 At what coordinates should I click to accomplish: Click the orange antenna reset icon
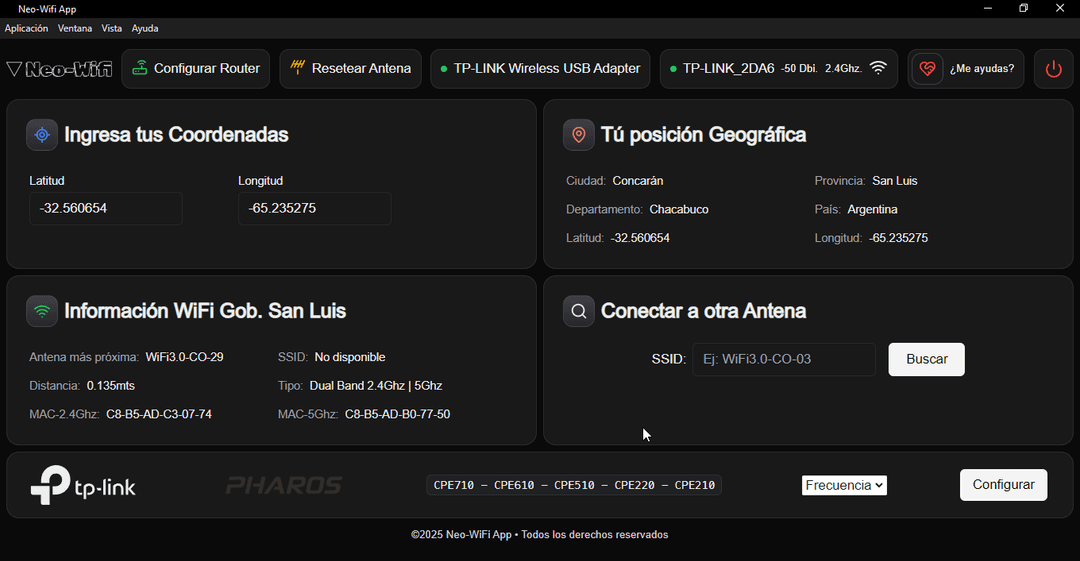[x=298, y=67]
